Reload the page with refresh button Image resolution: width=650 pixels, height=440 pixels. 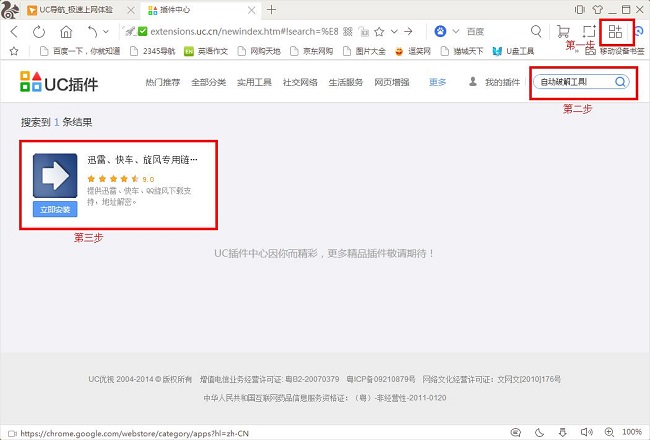[40, 32]
